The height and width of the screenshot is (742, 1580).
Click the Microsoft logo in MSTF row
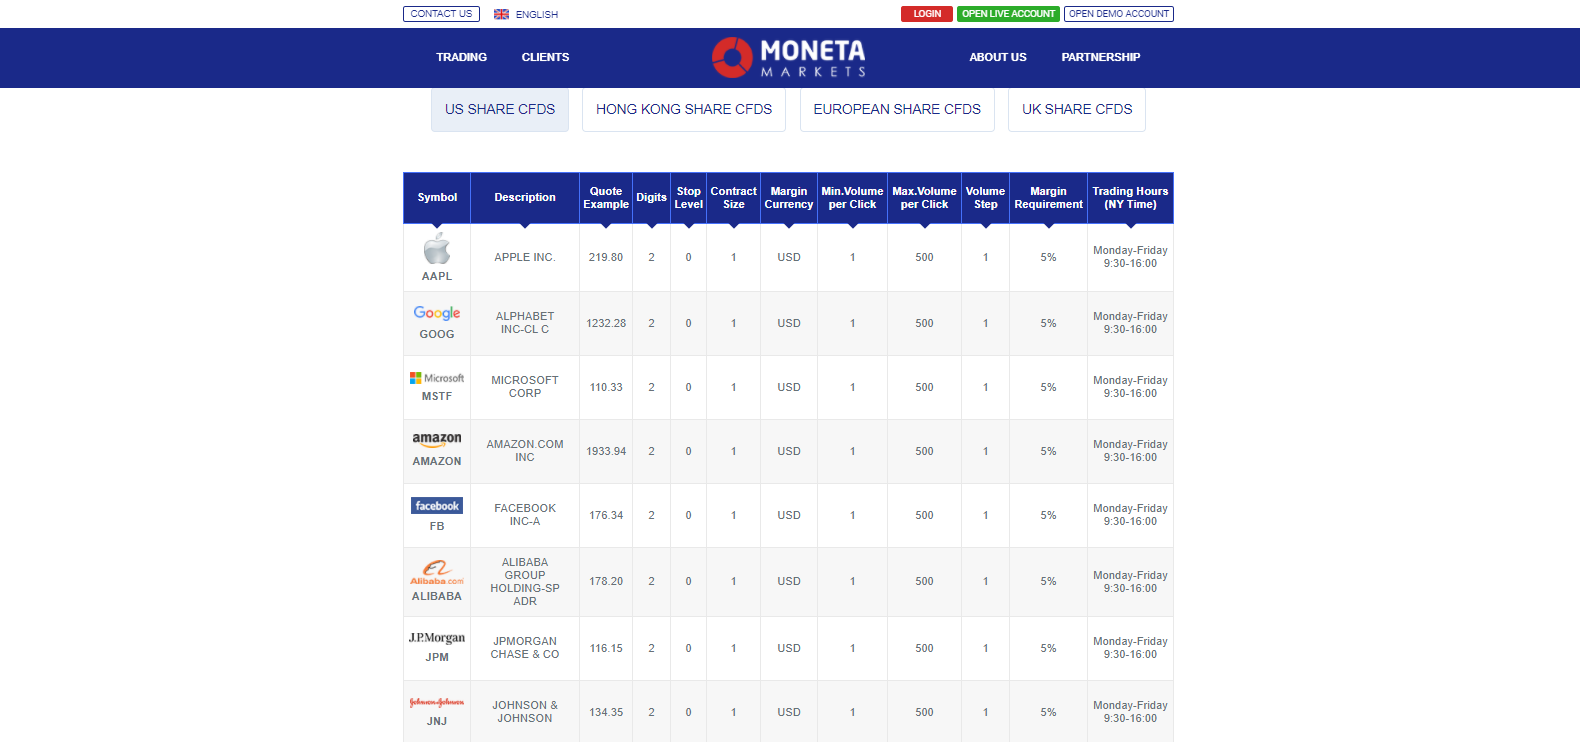[437, 378]
